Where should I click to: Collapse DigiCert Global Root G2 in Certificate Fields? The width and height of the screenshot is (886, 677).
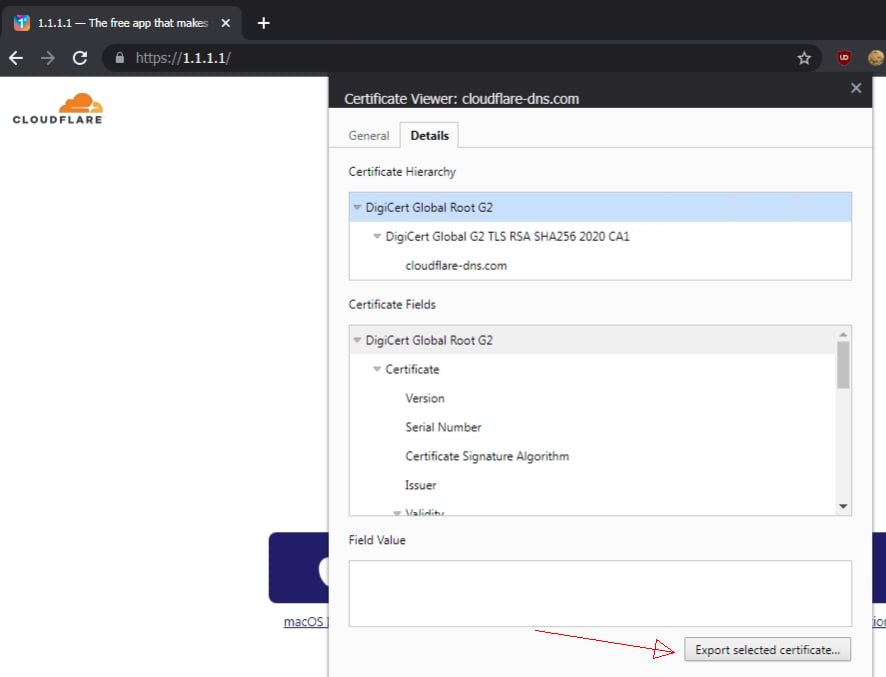357,340
